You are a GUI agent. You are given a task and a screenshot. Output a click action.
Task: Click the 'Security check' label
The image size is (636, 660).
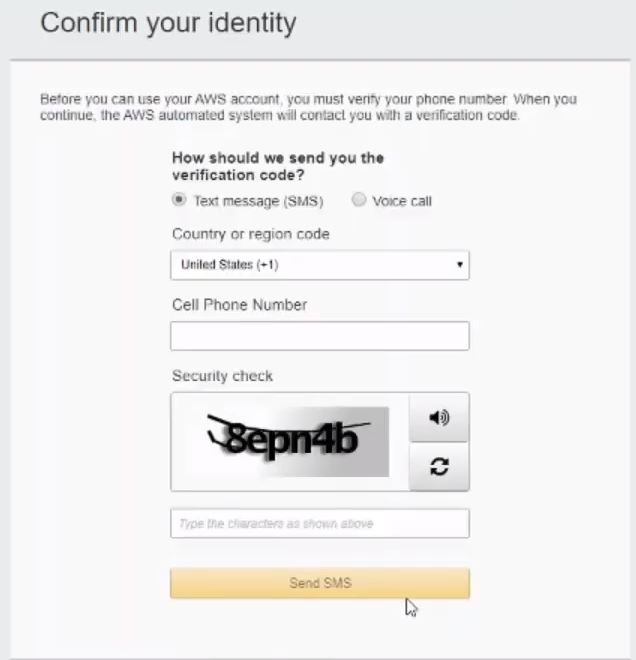(x=222, y=376)
